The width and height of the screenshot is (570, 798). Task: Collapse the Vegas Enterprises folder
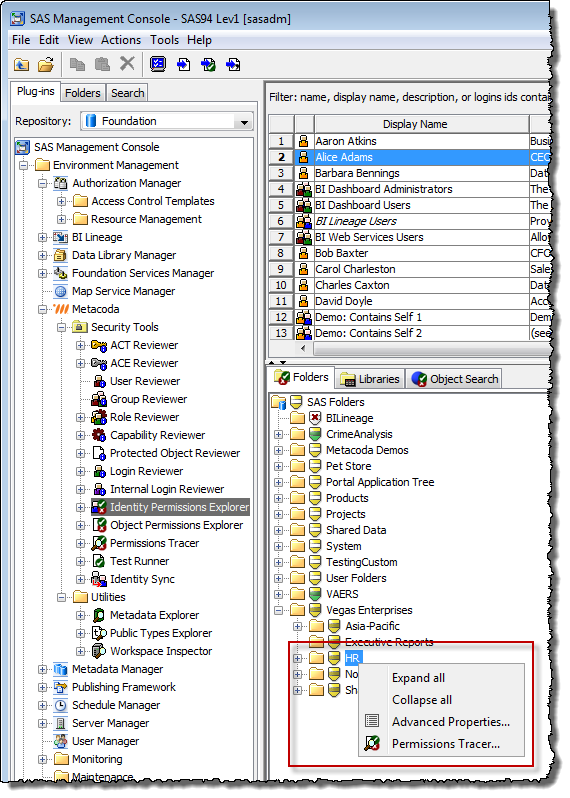click(x=278, y=610)
